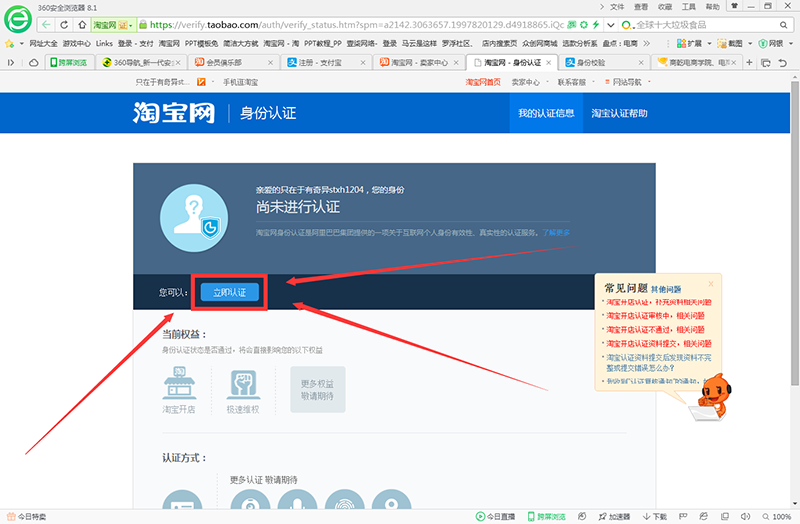Image resolution: width=800 pixels, height=524 pixels.
Task: Switch to the 会员俱乐部 tab
Action: coord(233,62)
